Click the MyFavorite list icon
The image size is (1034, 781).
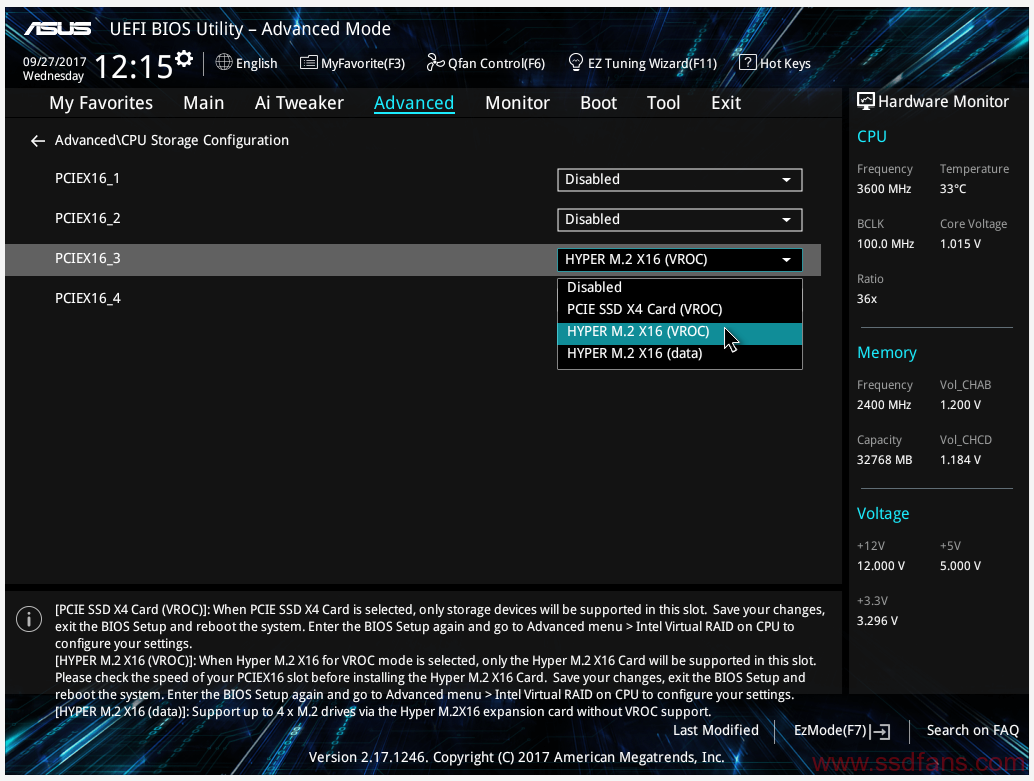(308, 63)
